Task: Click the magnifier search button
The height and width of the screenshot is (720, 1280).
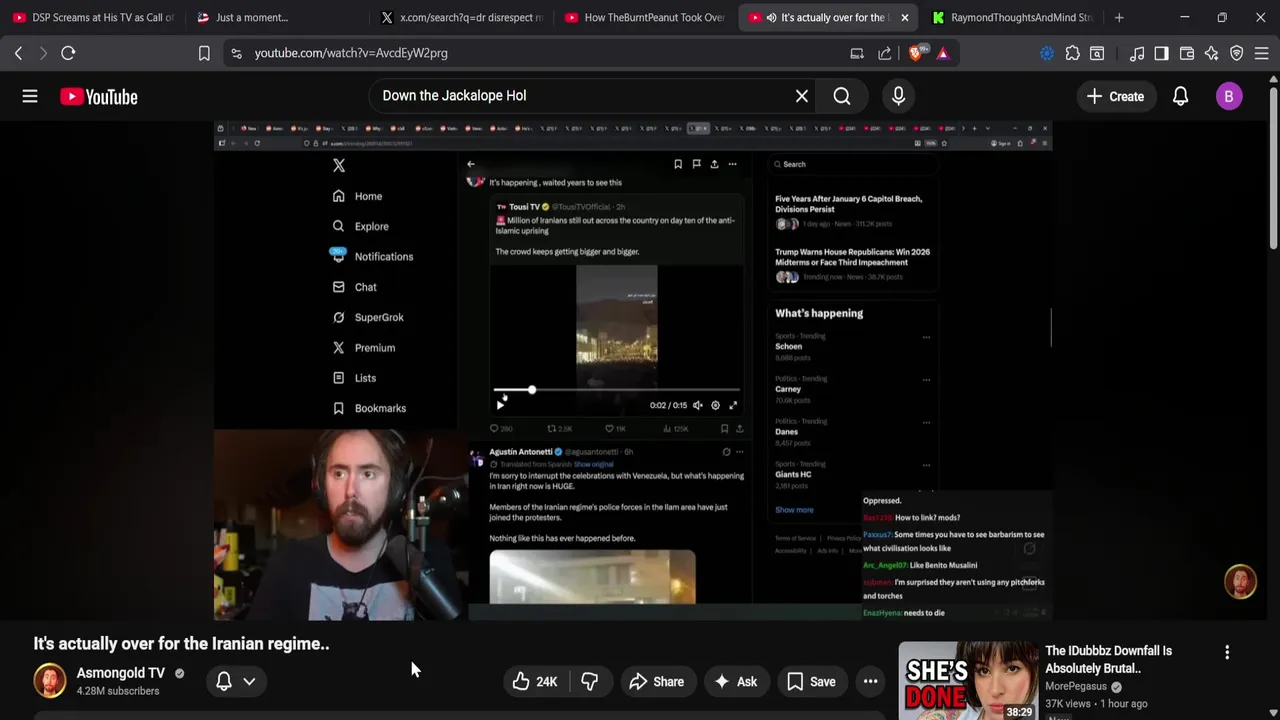Action: point(842,96)
